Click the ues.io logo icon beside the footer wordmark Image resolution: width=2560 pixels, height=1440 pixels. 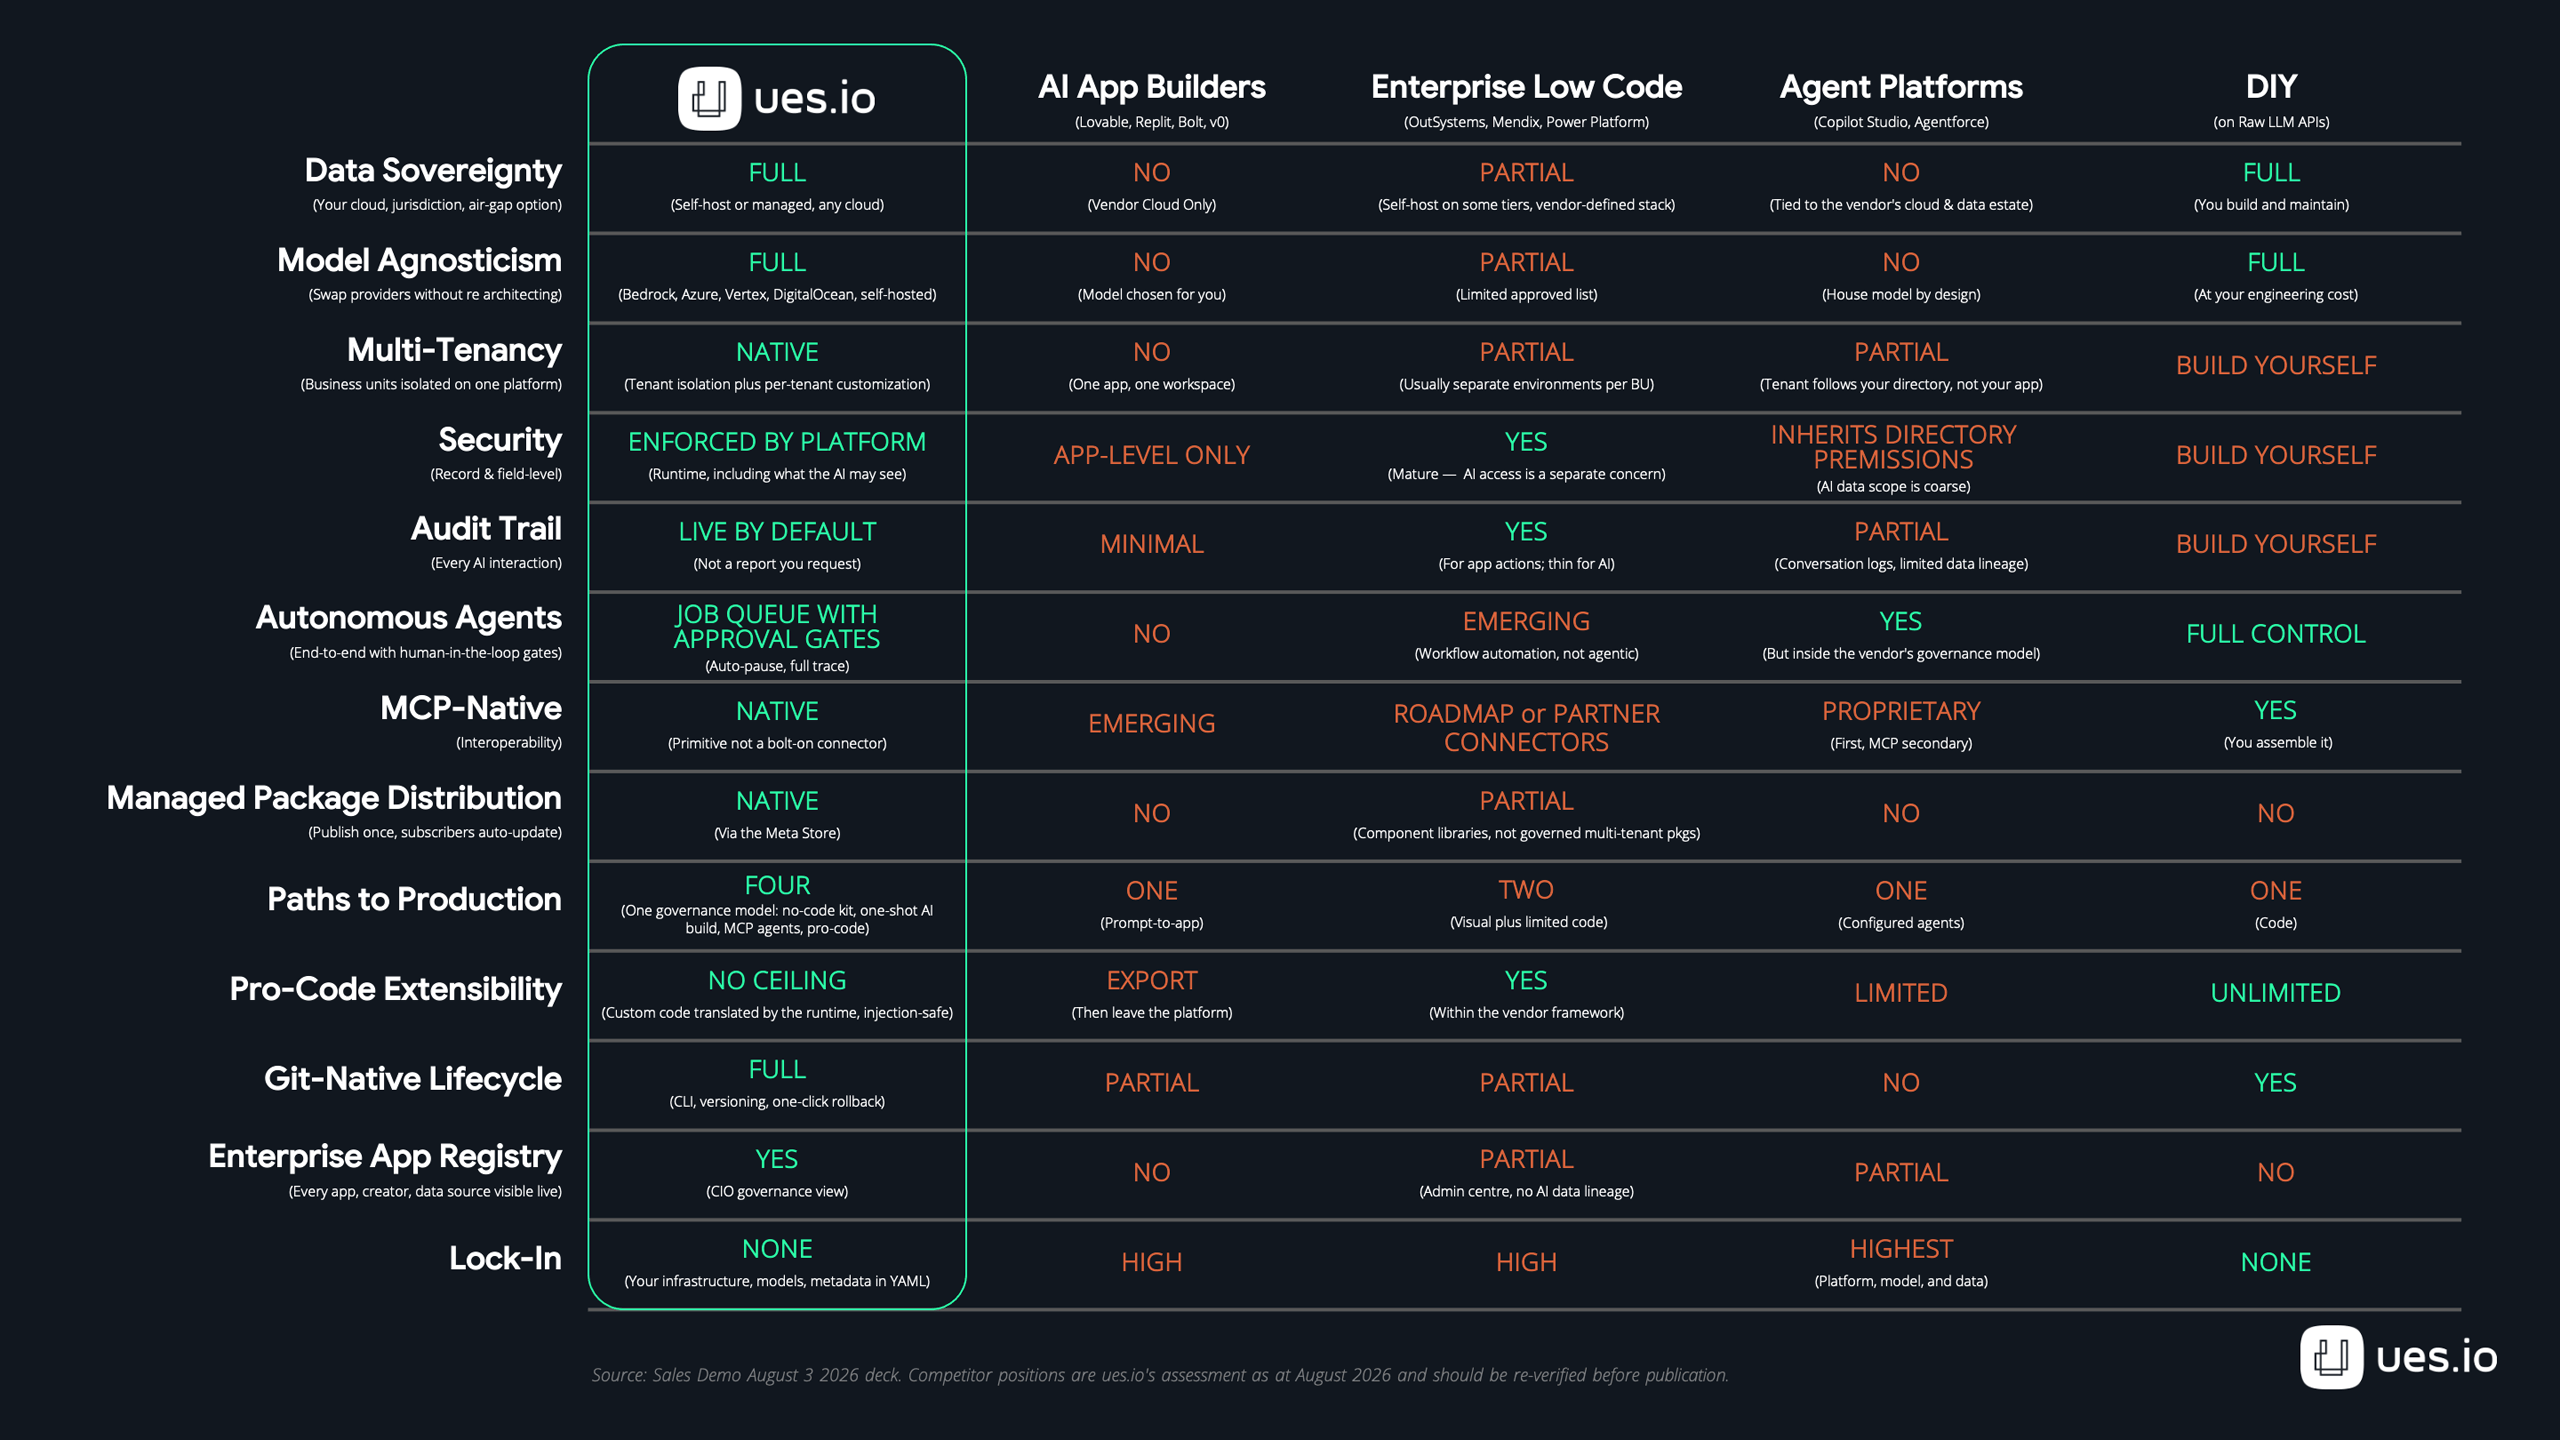tap(2331, 1357)
